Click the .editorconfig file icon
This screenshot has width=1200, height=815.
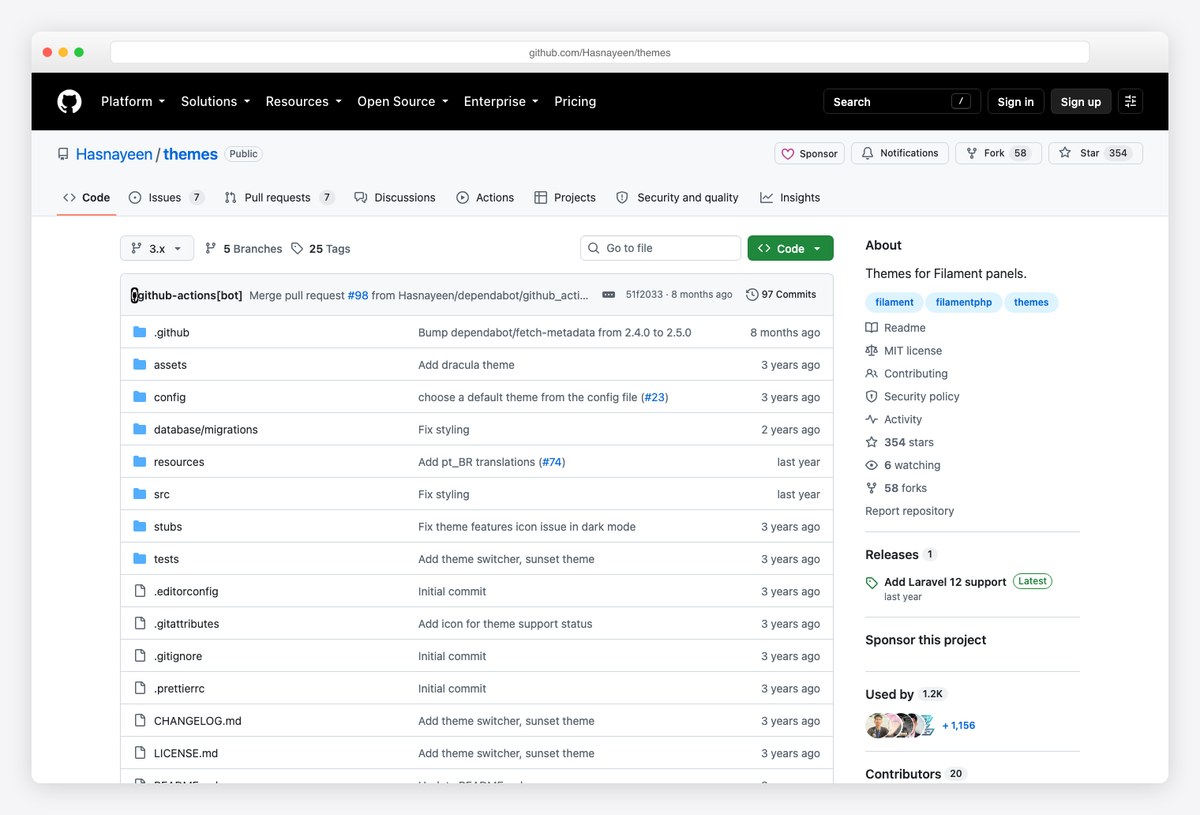[x=140, y=591]
